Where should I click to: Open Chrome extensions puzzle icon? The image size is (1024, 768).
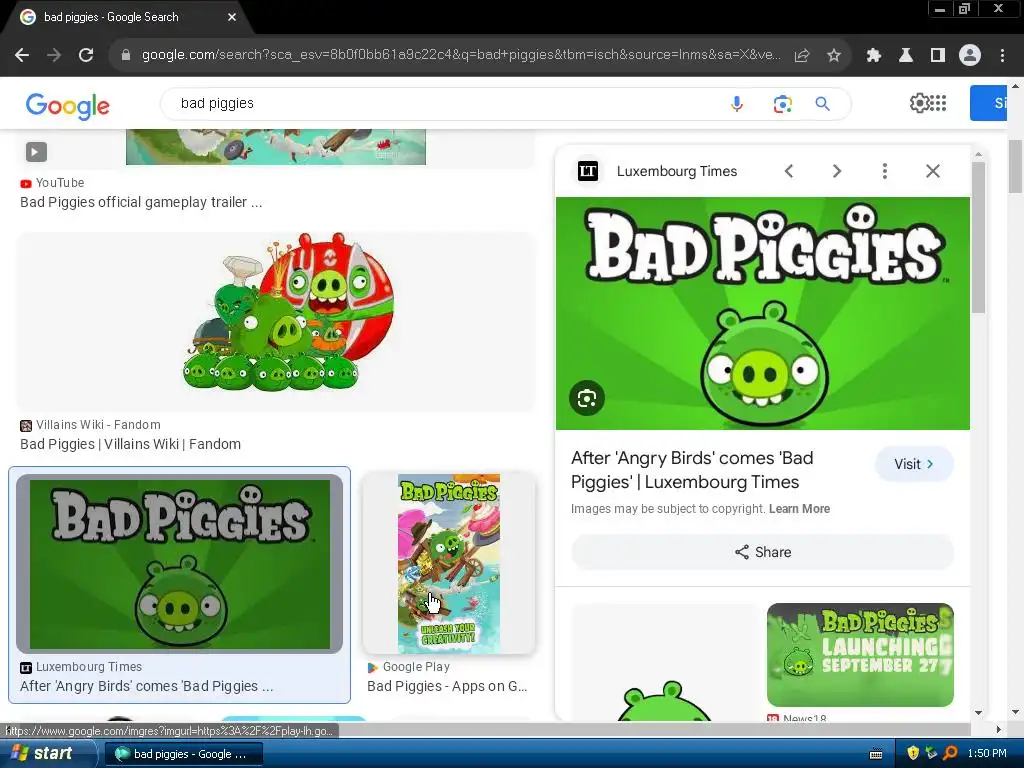(x=873, y=56)
